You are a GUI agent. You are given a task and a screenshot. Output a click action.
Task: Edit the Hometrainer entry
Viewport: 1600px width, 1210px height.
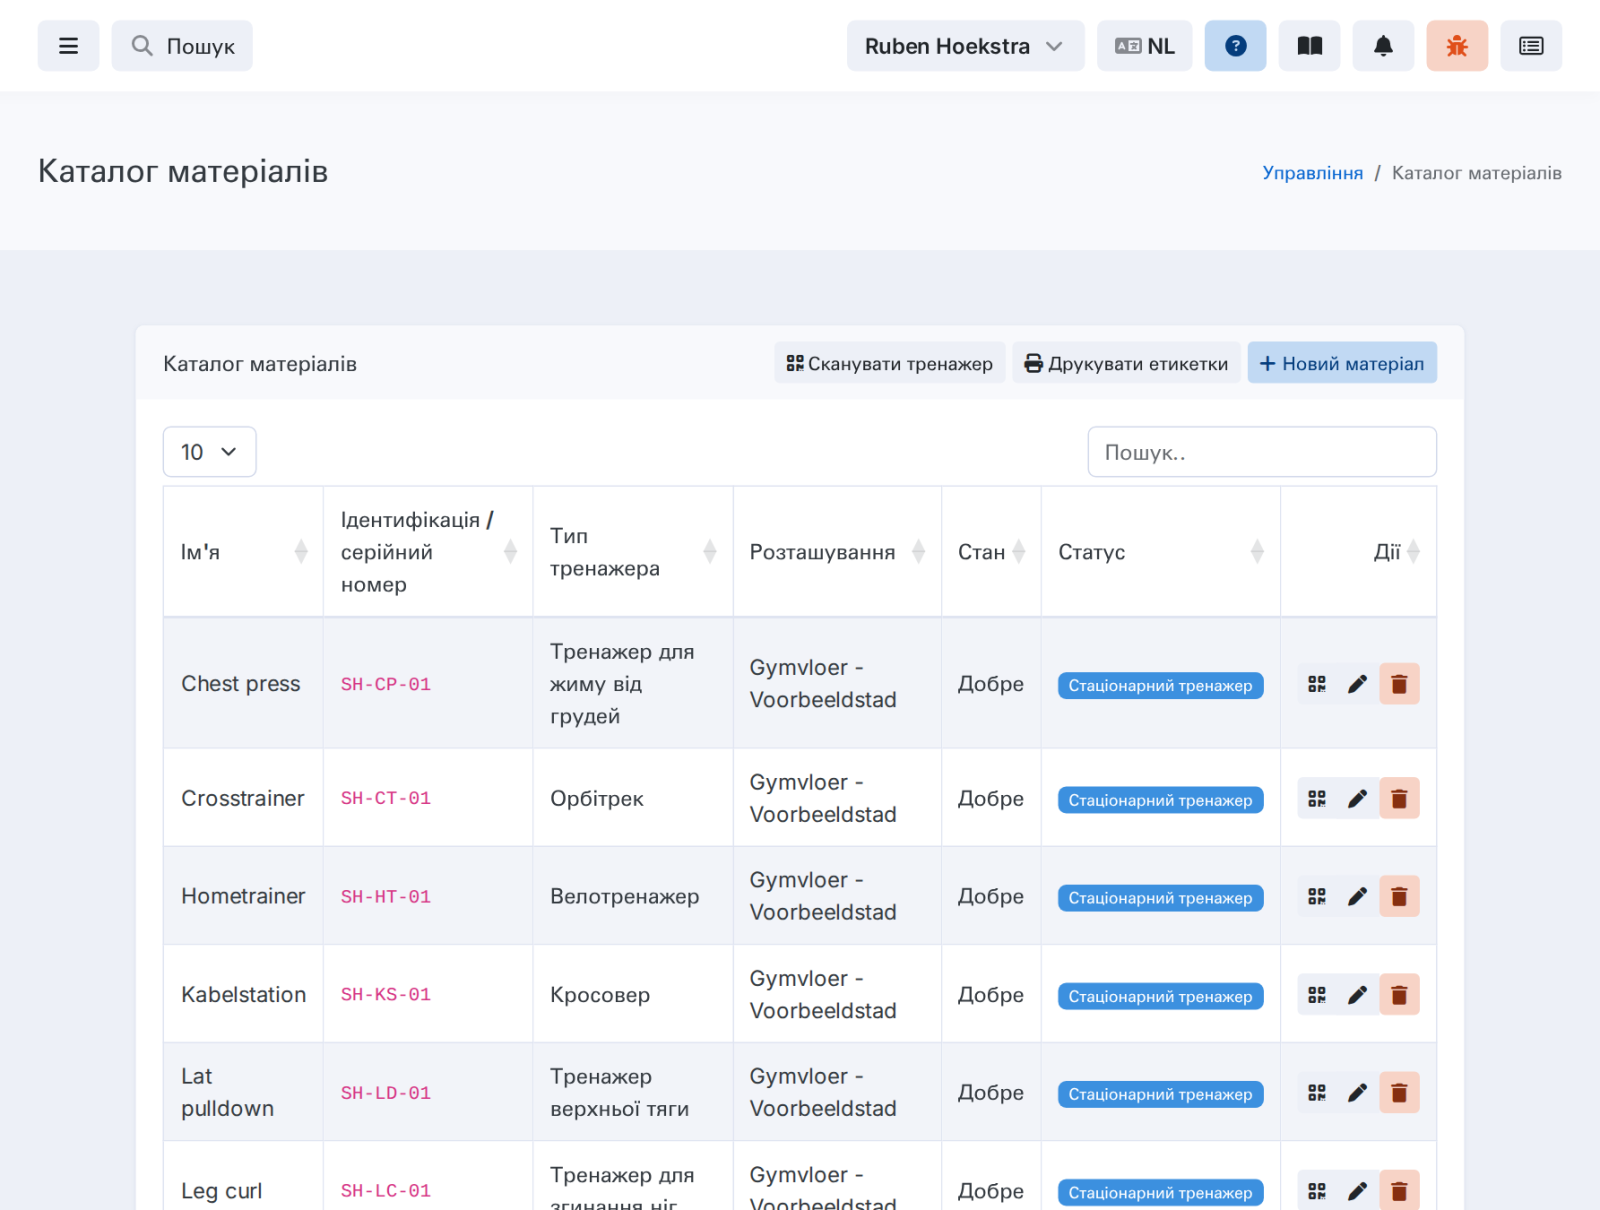click(x=1357, y=896)
